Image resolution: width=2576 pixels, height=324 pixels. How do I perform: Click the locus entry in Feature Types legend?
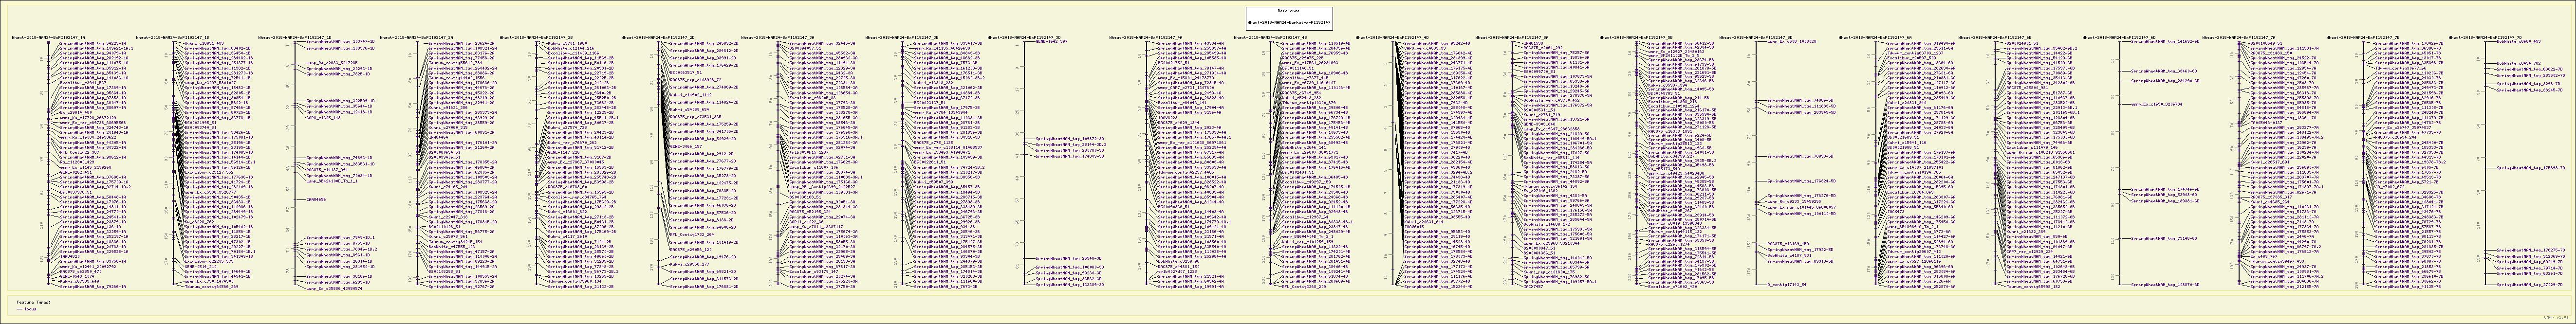[x=30, y=309]
